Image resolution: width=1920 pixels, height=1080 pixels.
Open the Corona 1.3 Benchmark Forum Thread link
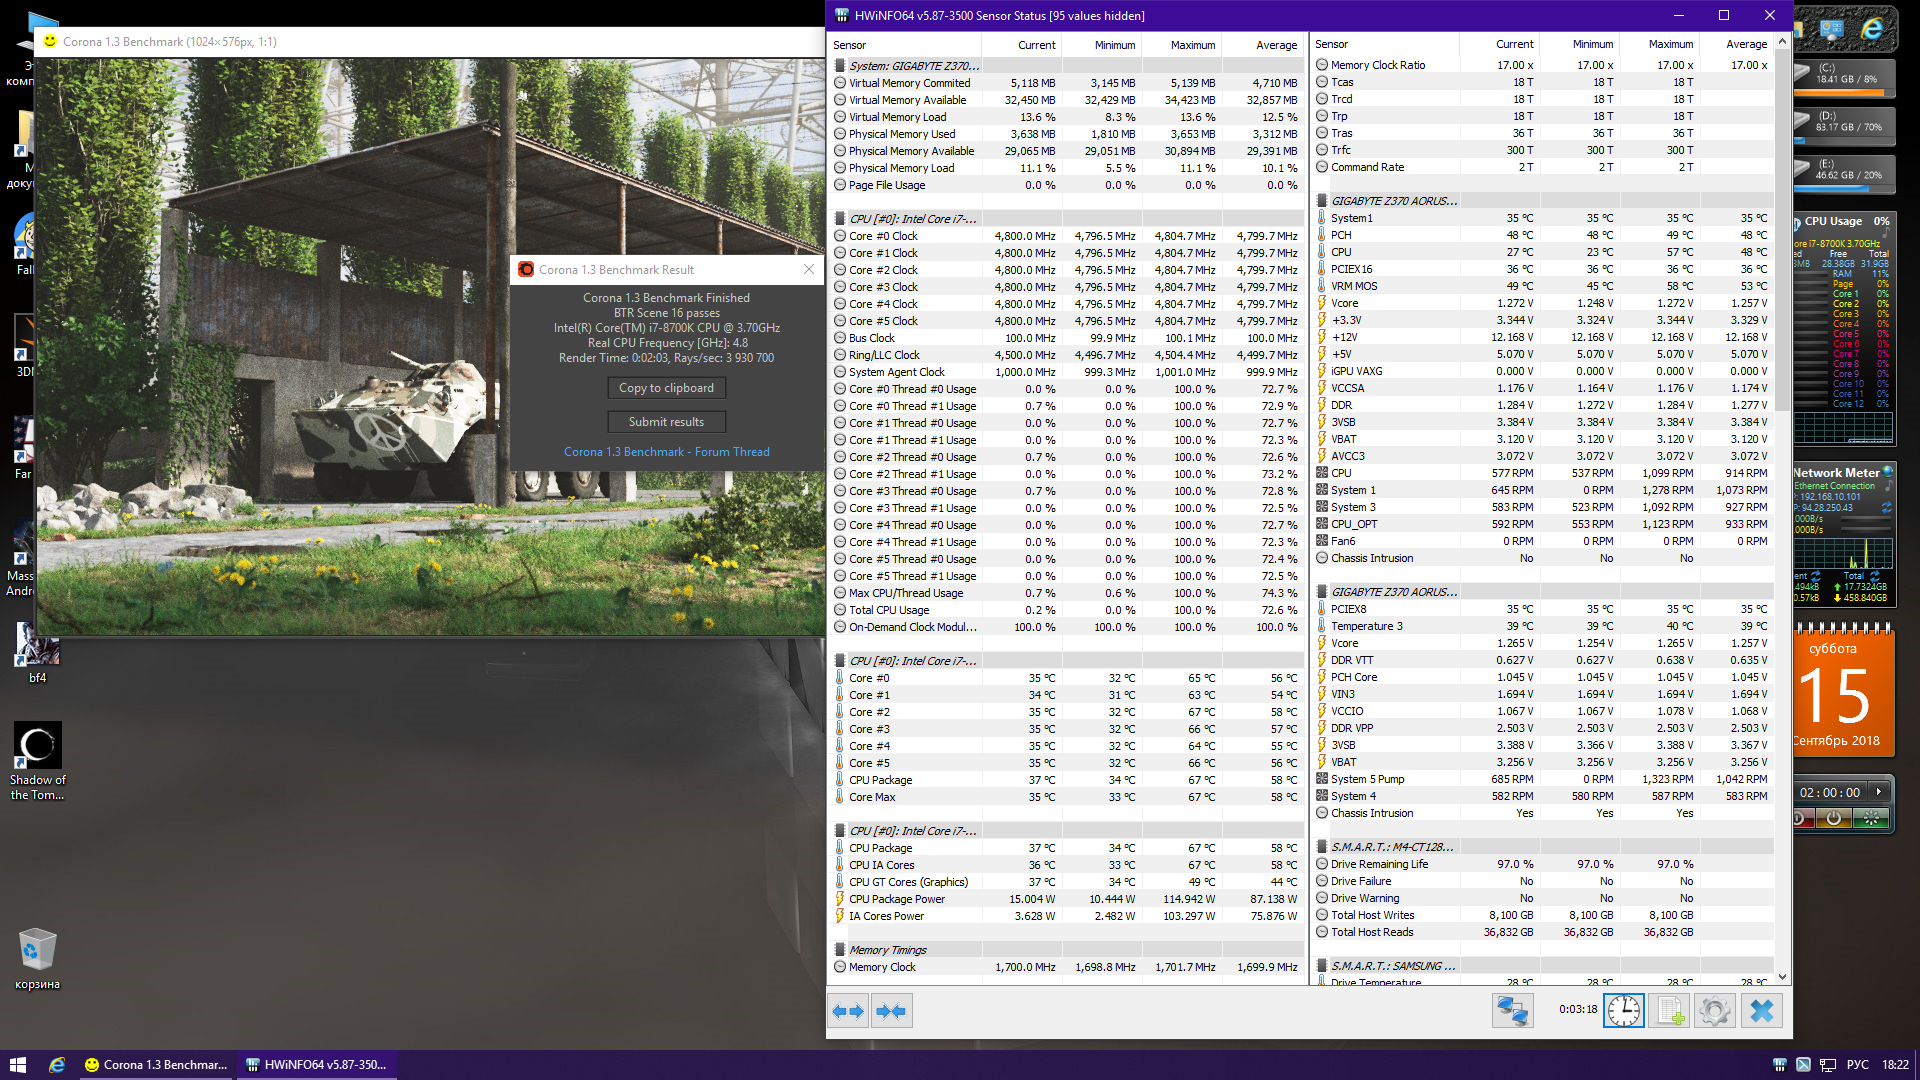coord(666,452)
